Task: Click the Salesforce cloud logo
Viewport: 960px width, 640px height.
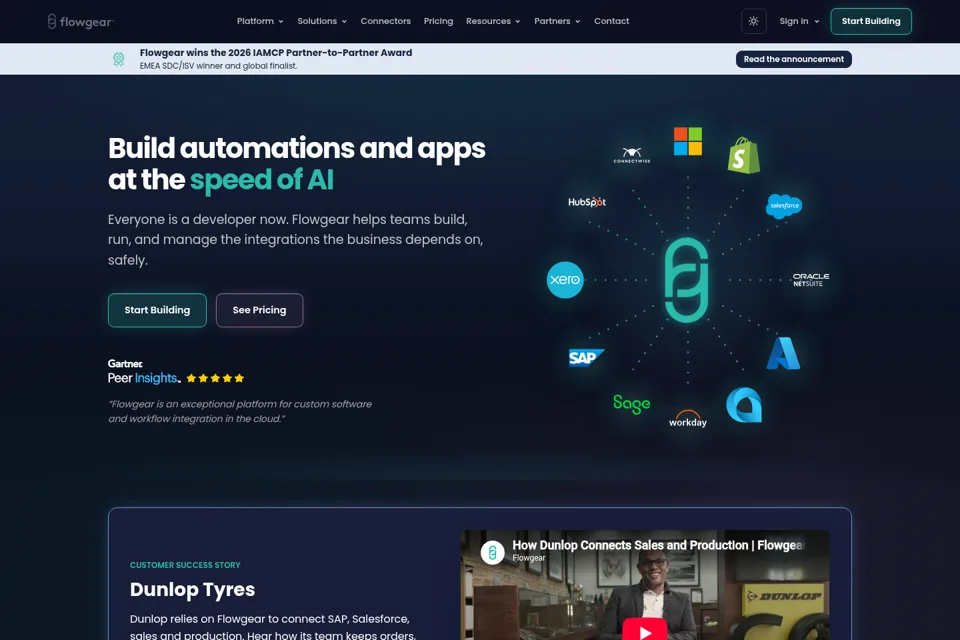Action: point(784,206)
